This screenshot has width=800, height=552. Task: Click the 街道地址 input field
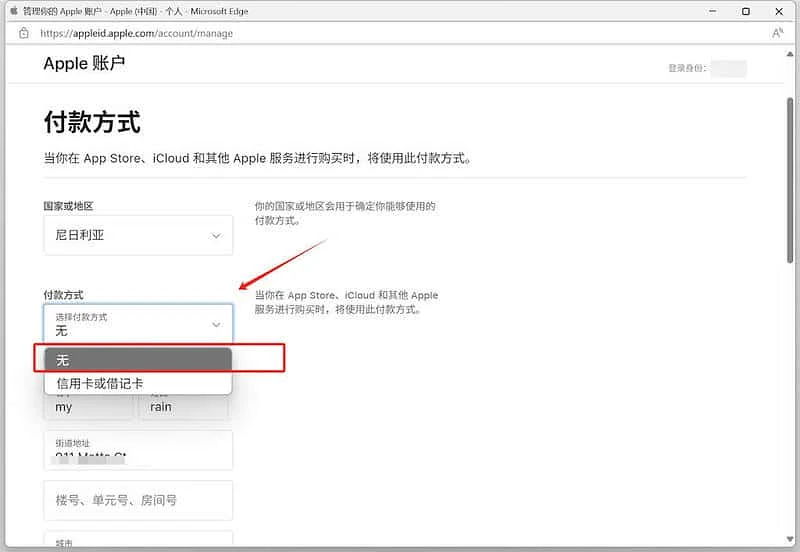tap(138, 450)
